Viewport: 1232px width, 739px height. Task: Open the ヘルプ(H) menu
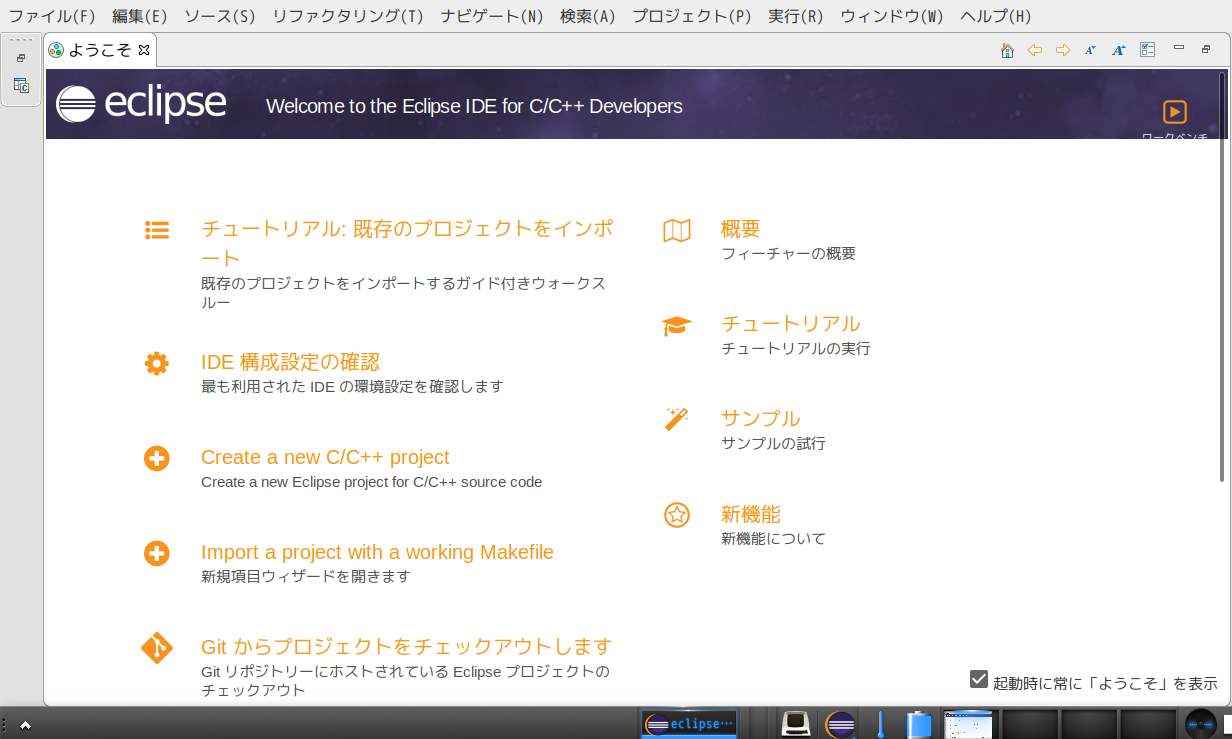[996, 17]
